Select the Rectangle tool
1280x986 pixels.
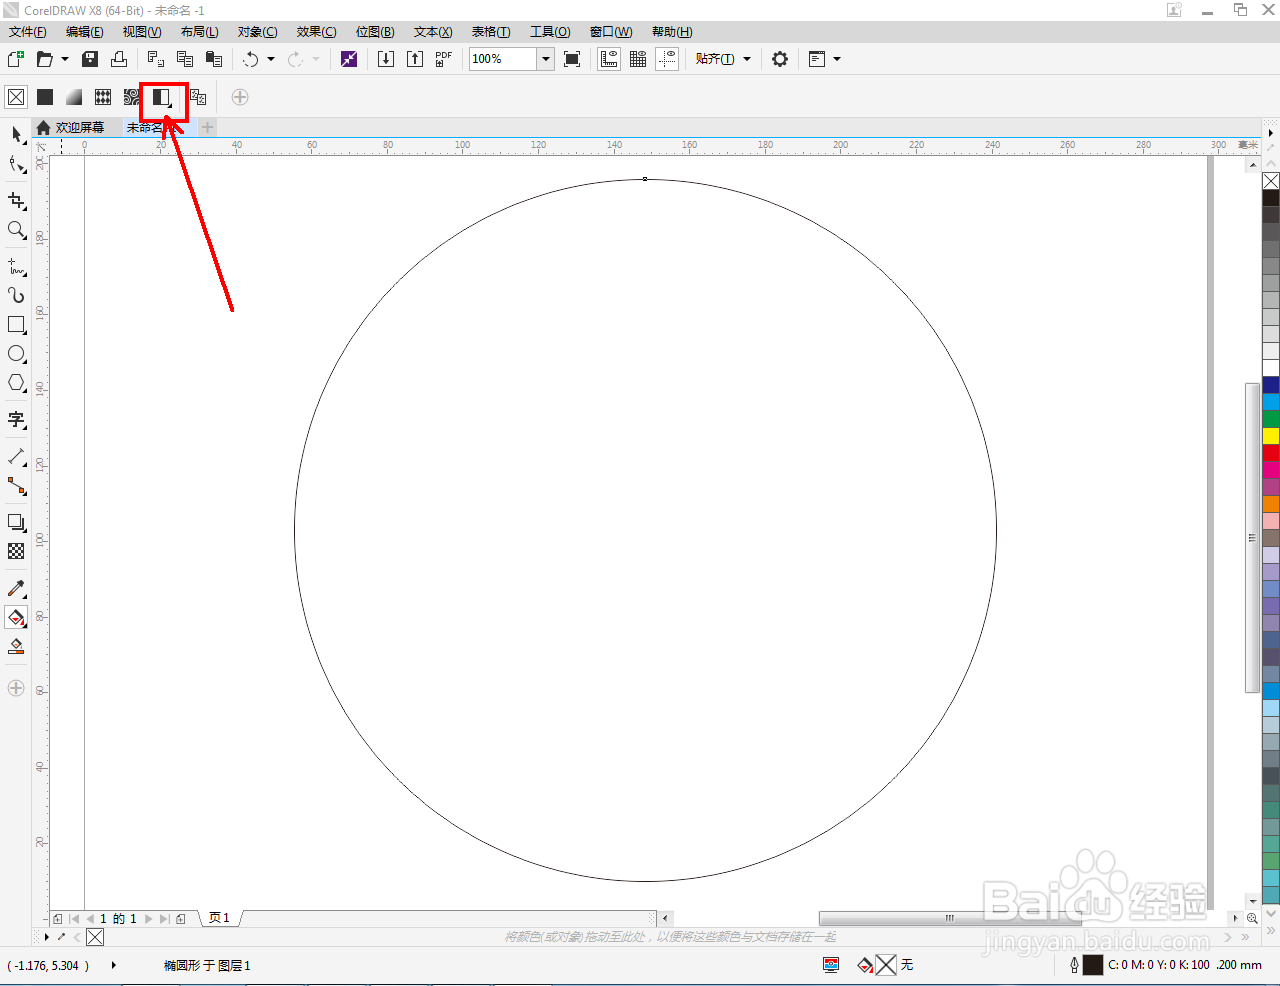tap(16, 325)
